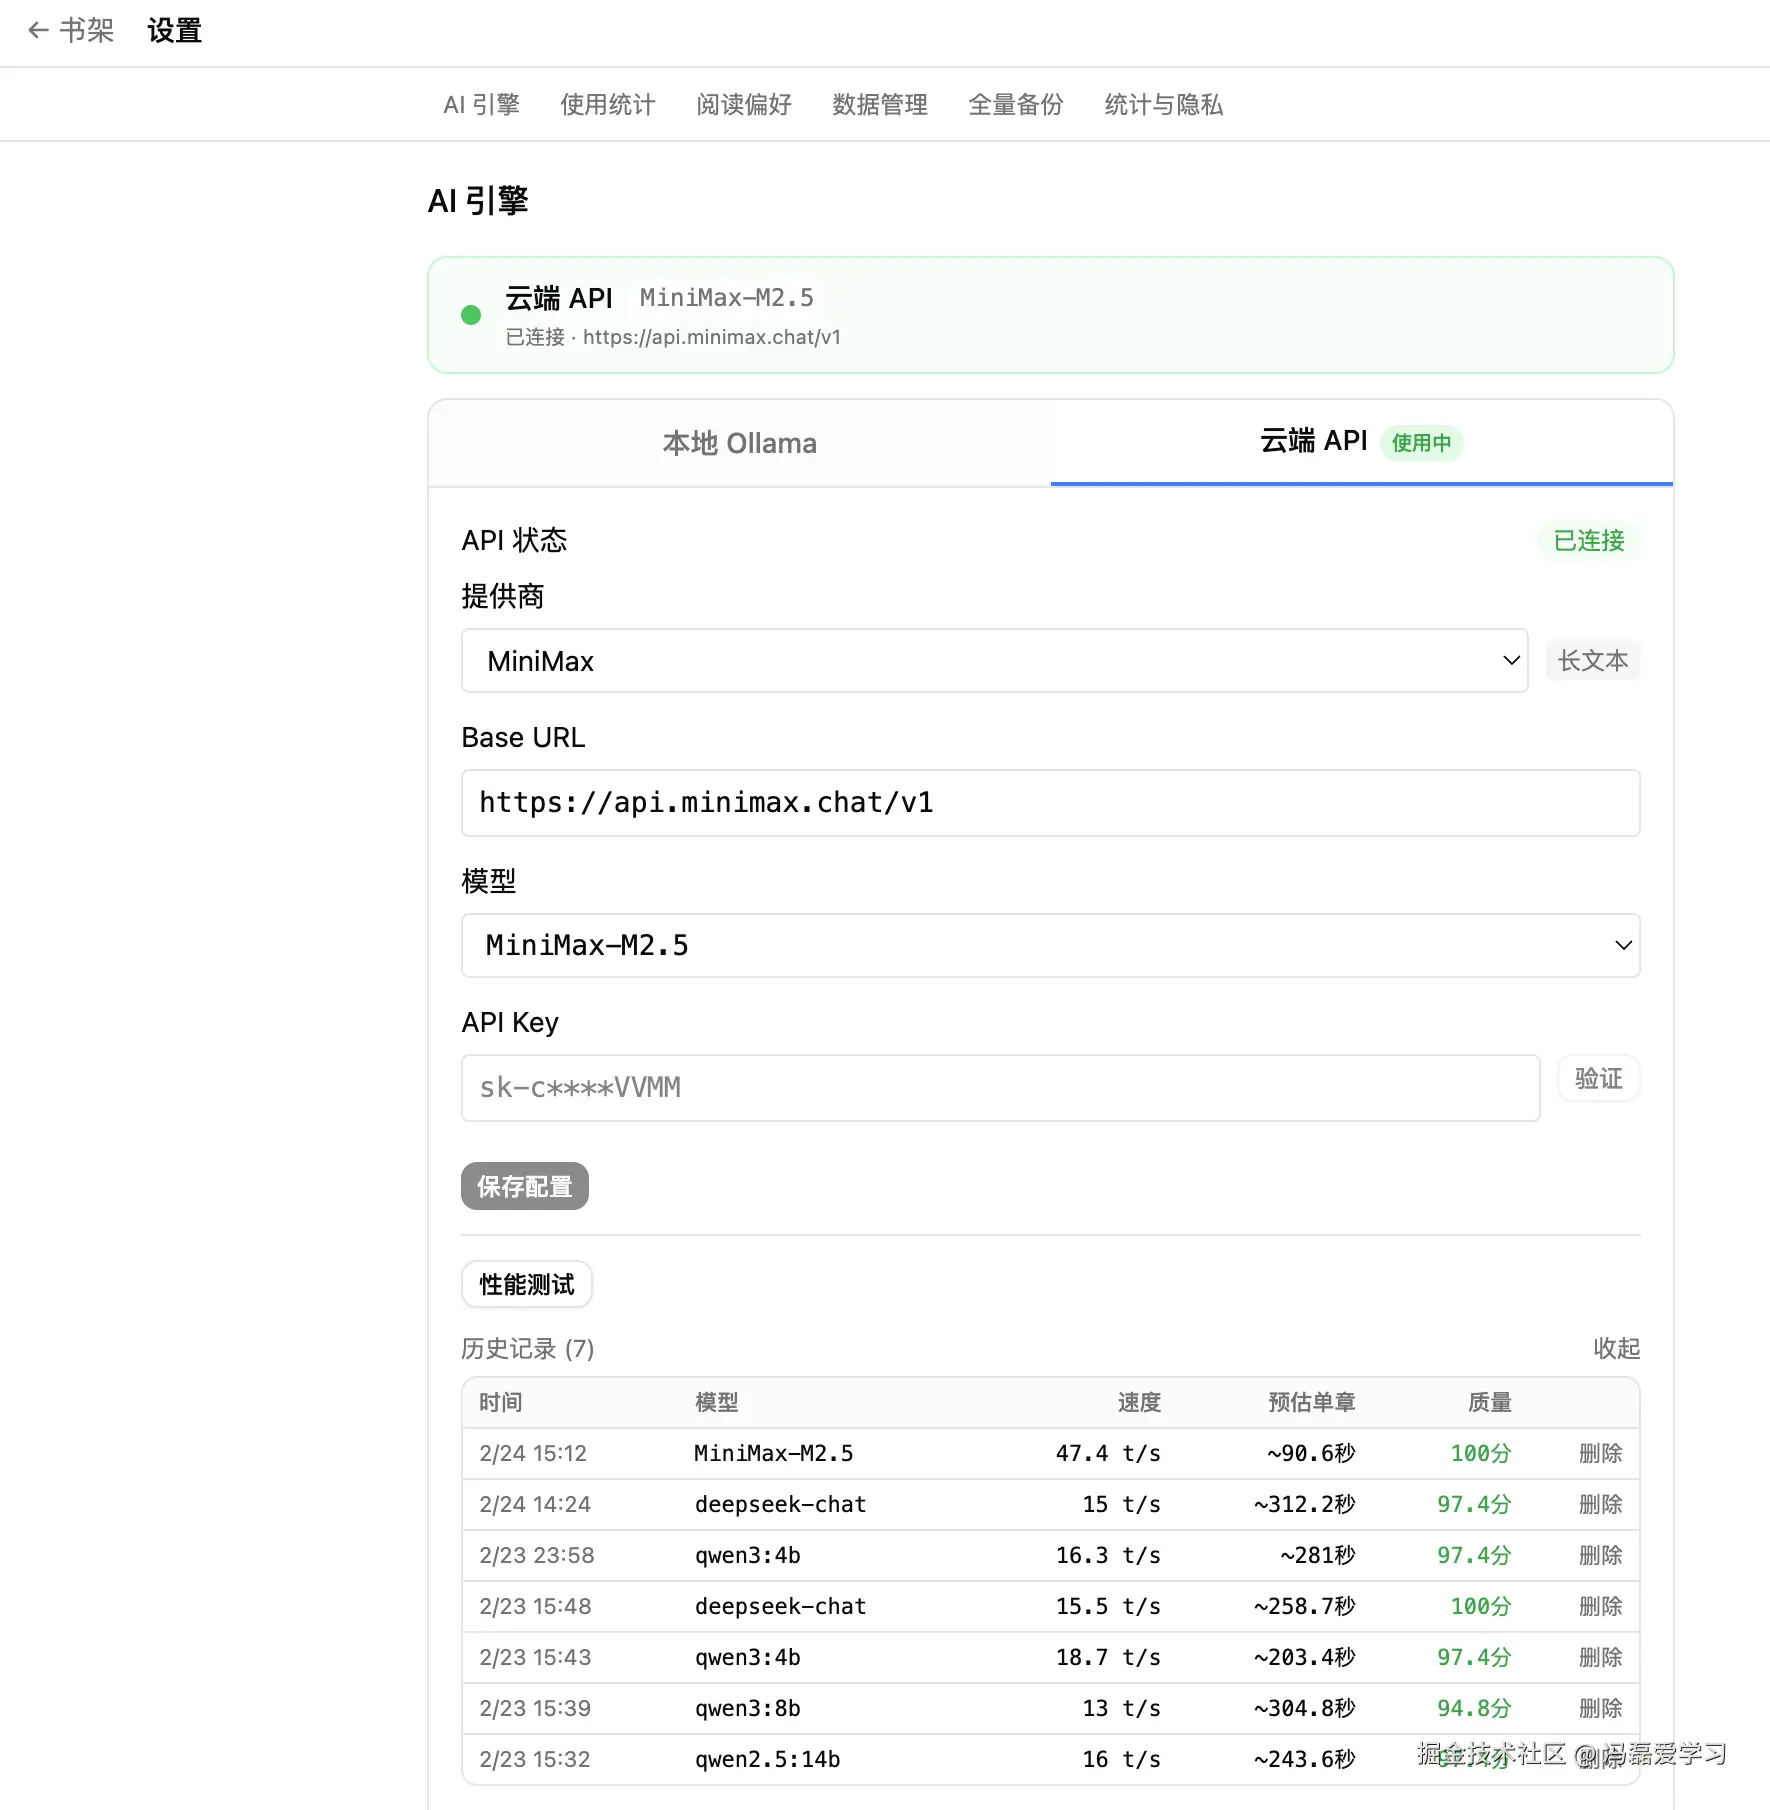
Task: Click the 已连接 connection status badge
Action: (1586, 540)
